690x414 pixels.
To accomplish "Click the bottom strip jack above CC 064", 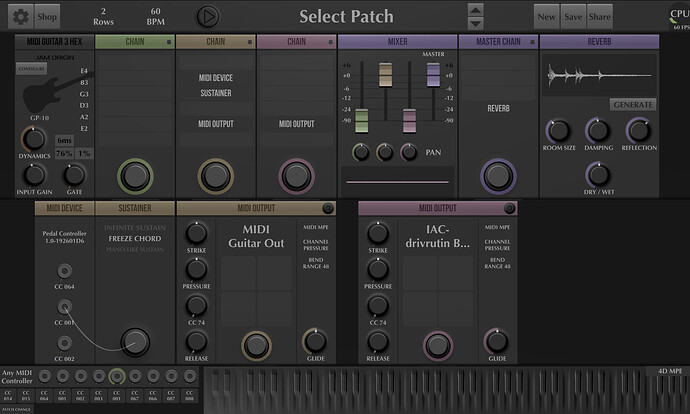I will [44, 376].
